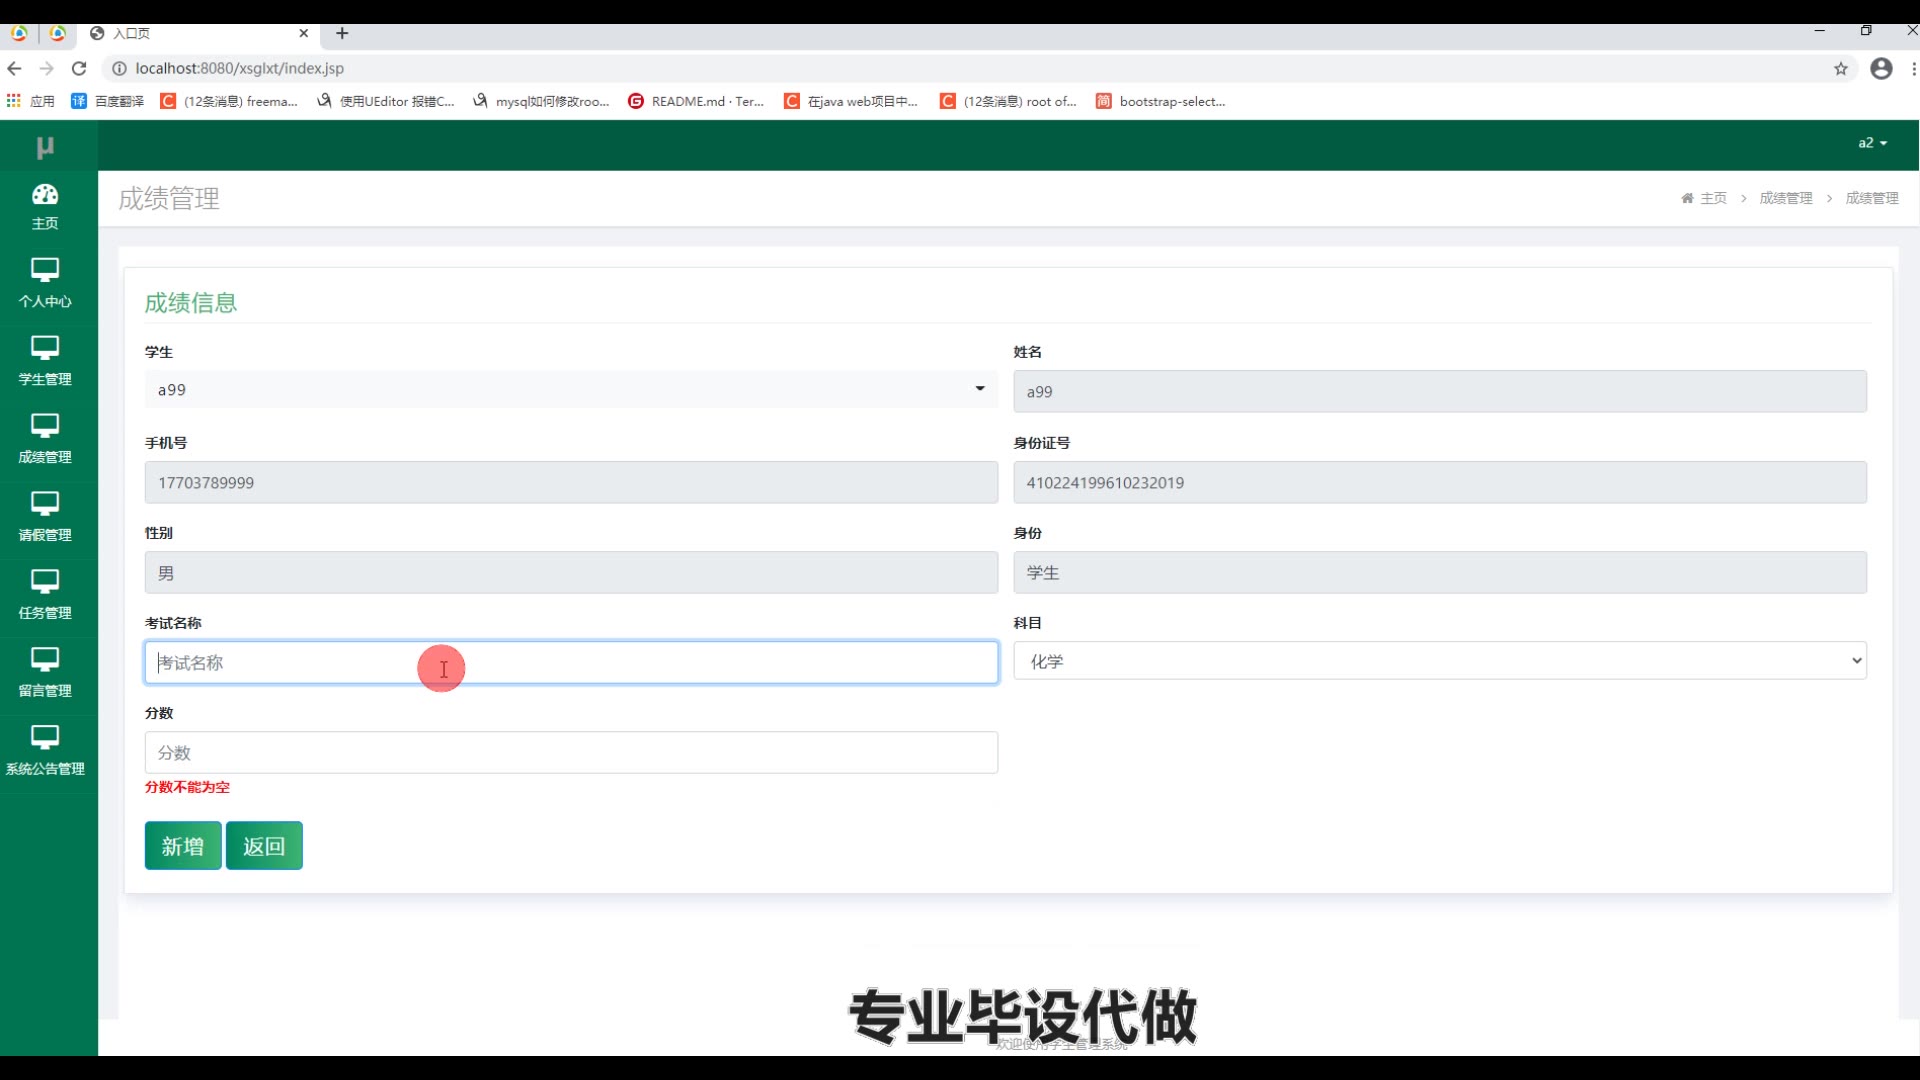Screen dimensions: 1920x1080
Task: Click the 成绩管理 page title
Action: 169,198
